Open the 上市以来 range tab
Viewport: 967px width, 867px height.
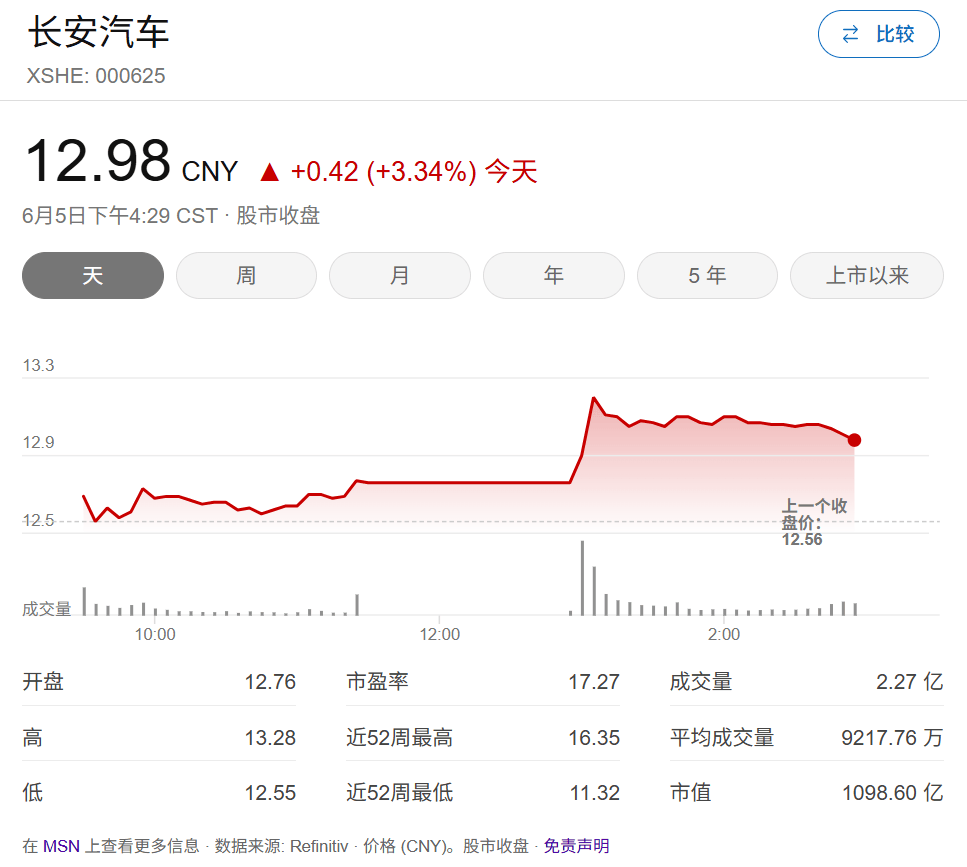click(x=867, y=275)
